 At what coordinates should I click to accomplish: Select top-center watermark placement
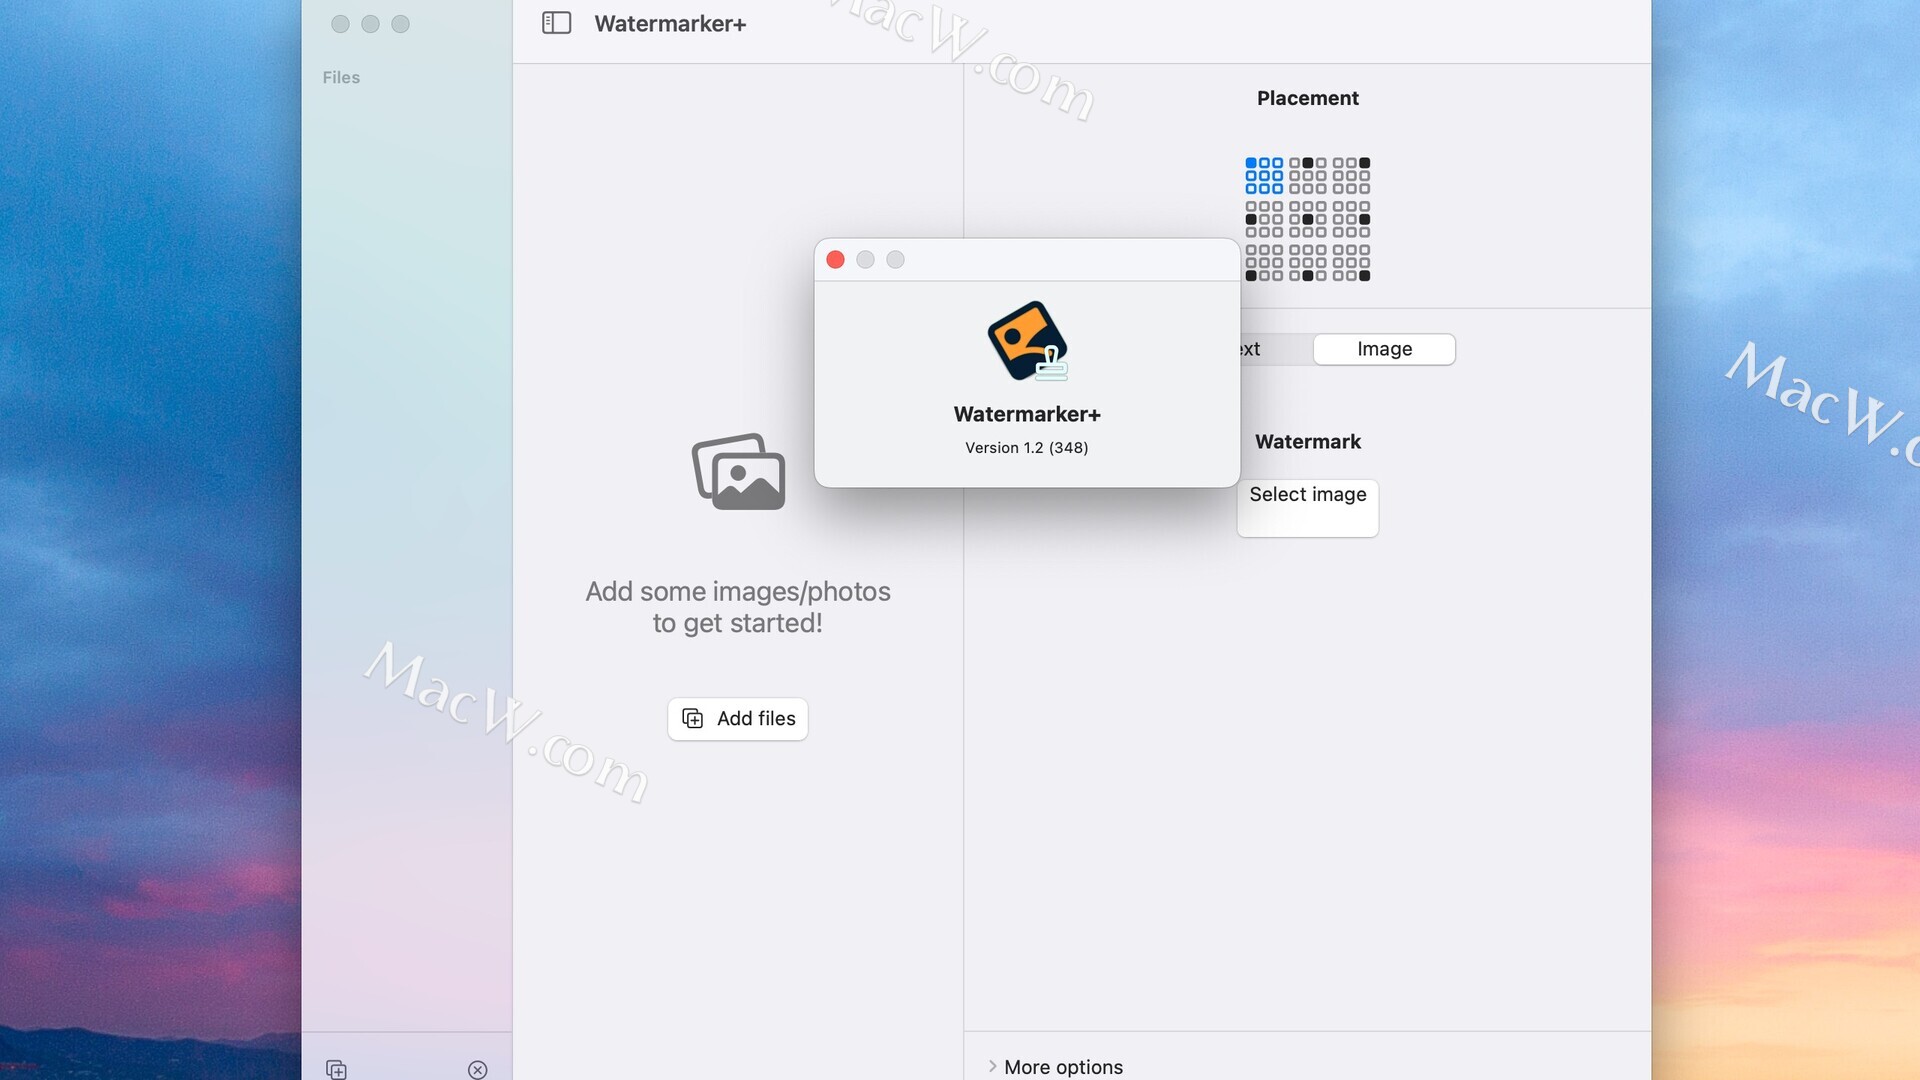1308,175
